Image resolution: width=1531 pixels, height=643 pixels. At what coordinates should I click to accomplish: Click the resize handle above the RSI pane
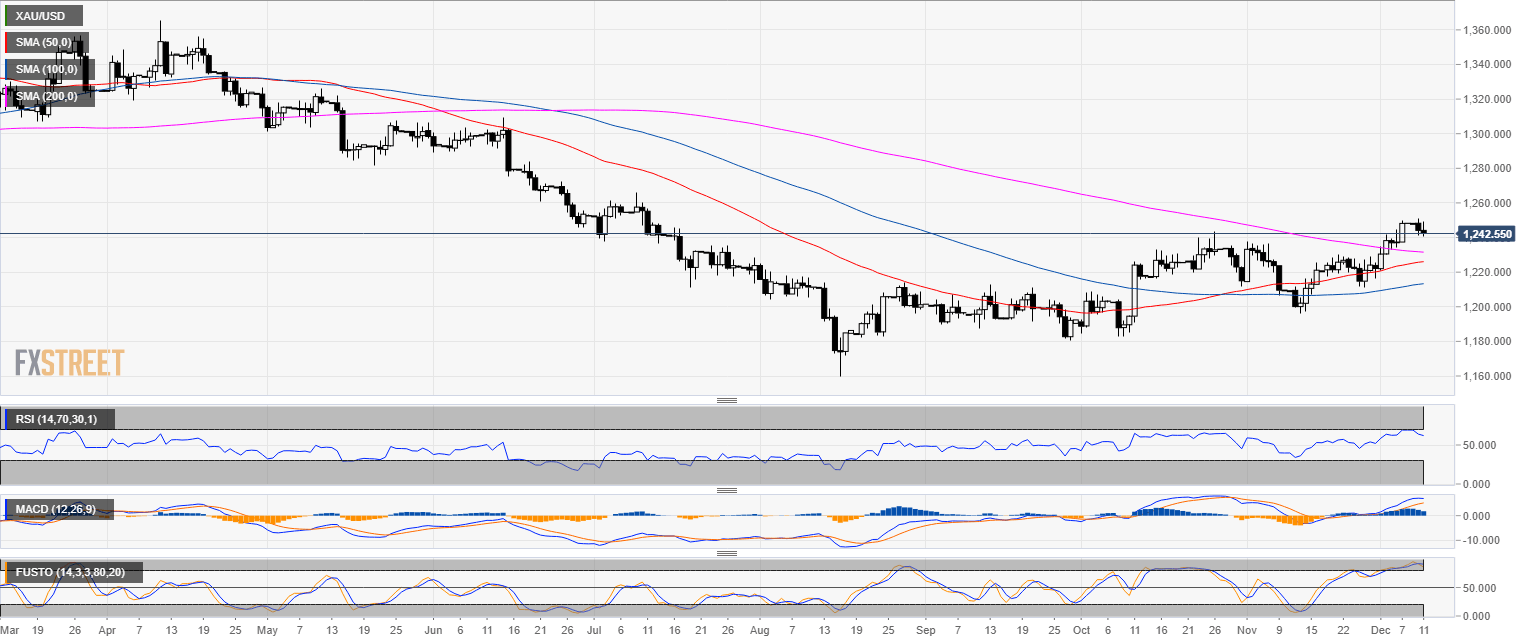(x=727, y=401)
